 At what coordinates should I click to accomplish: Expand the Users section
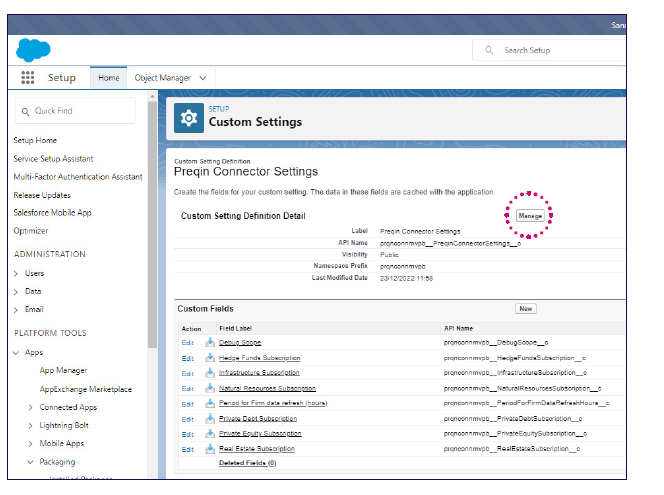click(16, 274)
